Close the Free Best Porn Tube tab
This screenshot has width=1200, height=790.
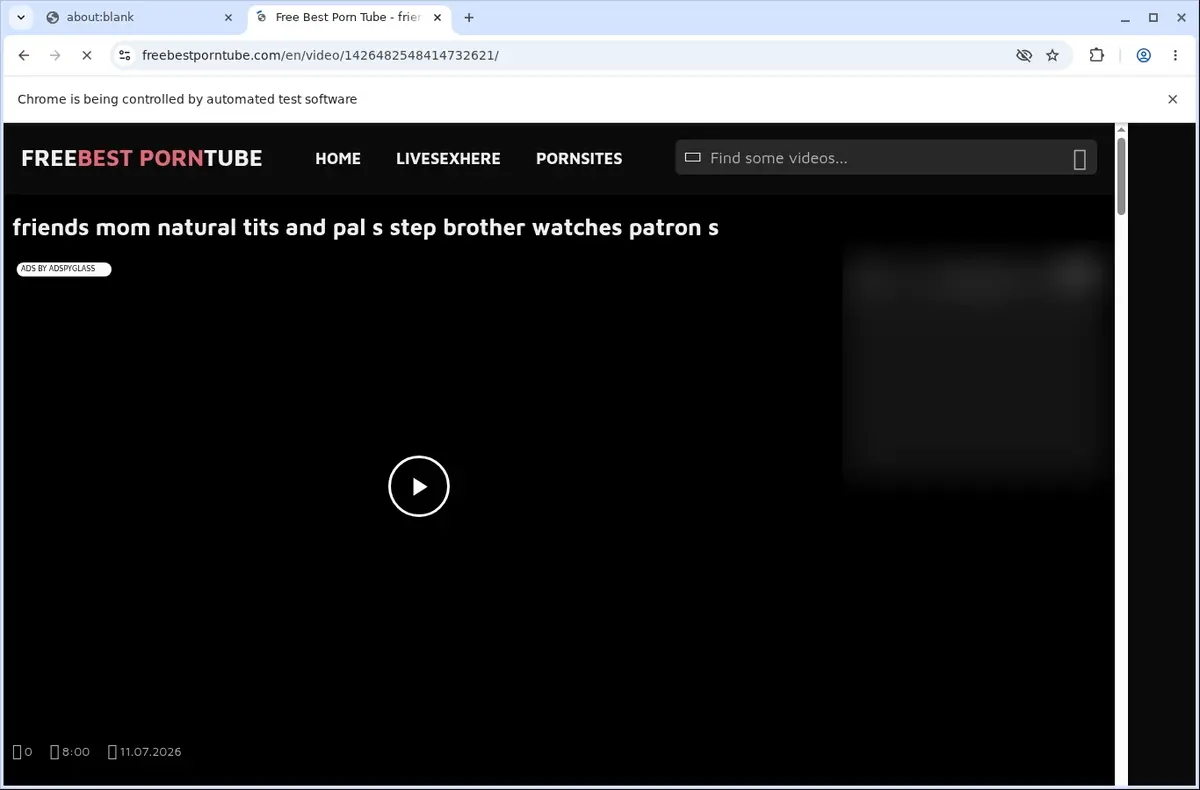tap(437, 17)
